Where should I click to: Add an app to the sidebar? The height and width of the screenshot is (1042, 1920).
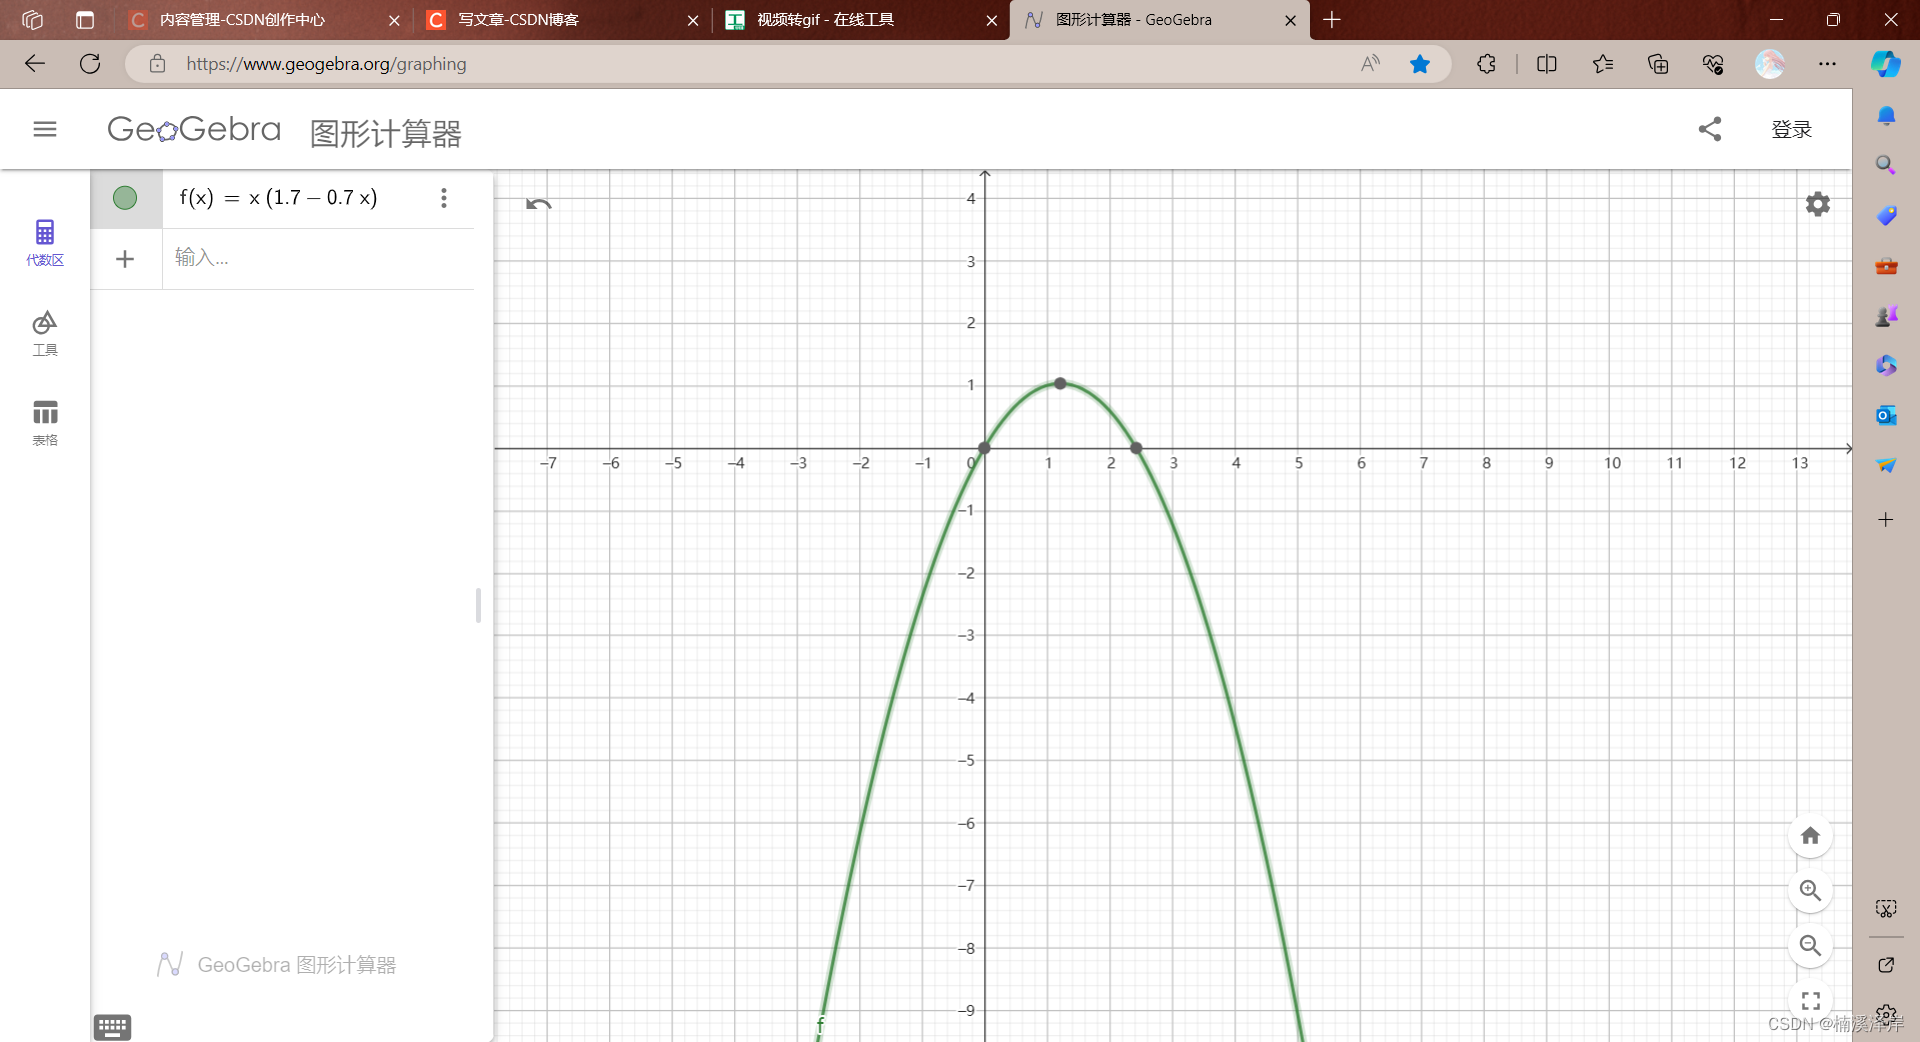pyautogui.click(x=1886, y=520)
